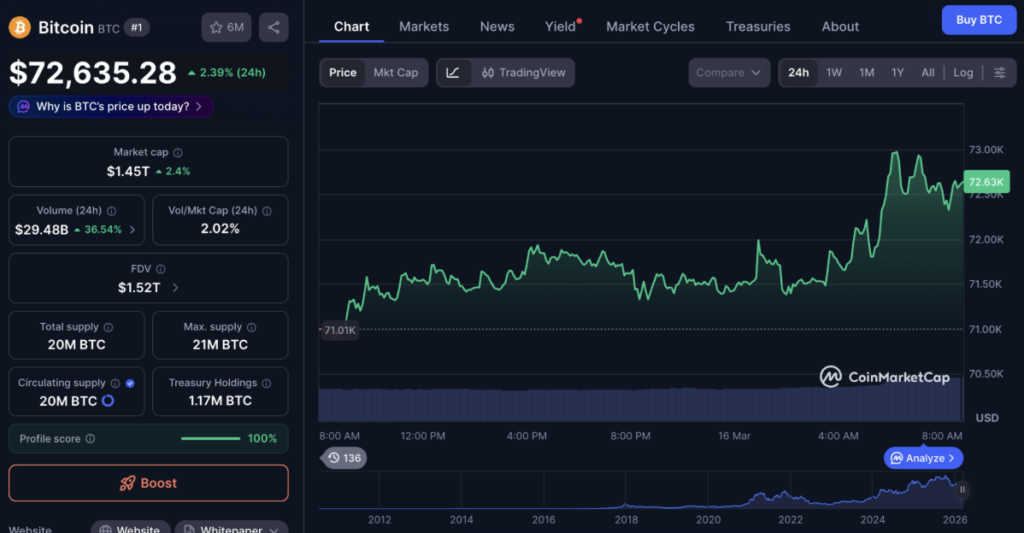Screen dimensions: 1024x533
Task: Select the line chart icon button
Action: pos(453,73)
